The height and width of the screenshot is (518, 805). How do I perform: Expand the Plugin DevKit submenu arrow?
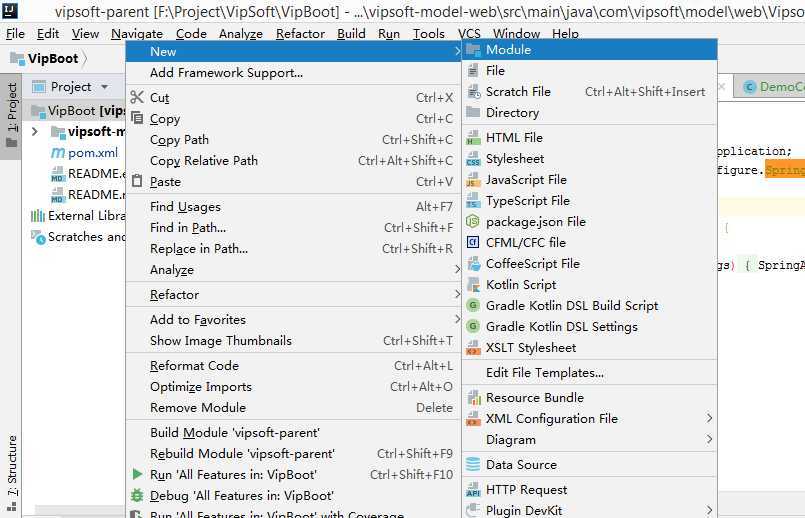[709, 510]
